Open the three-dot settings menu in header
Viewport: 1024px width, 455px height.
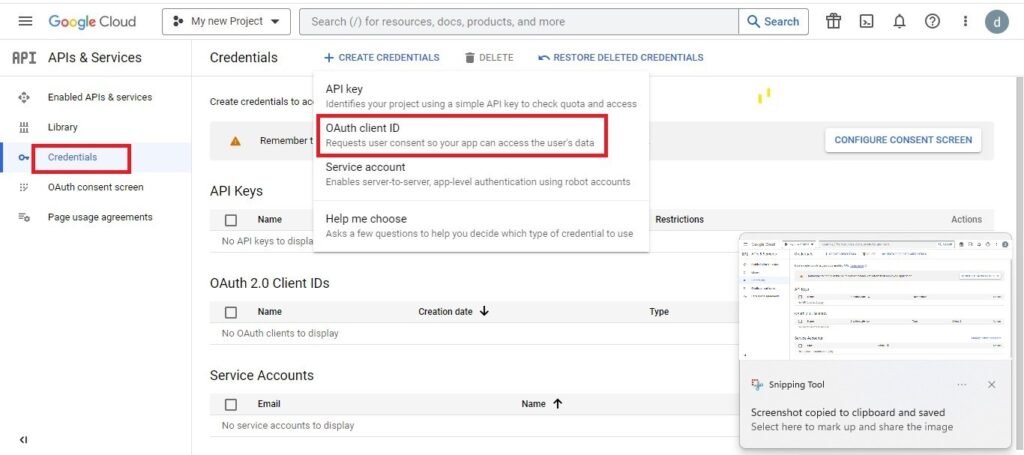point(965,21)
